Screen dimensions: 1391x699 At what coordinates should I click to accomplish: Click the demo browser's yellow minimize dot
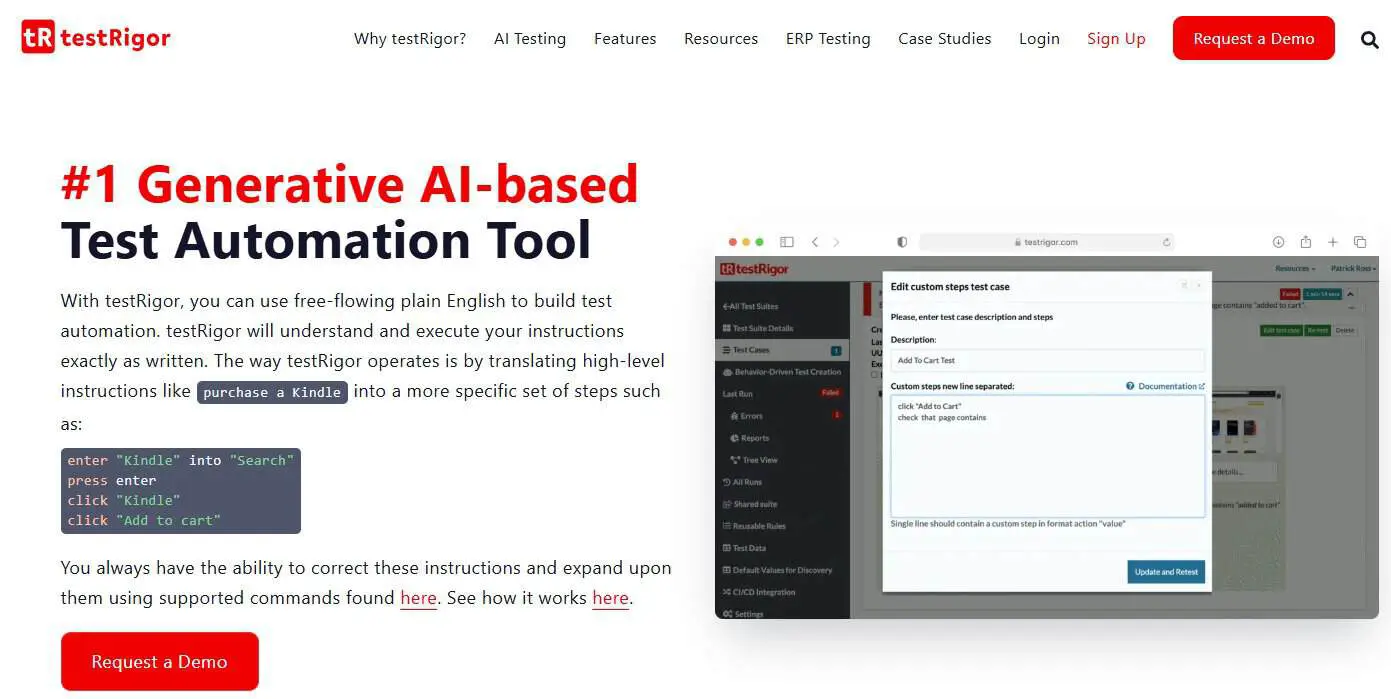[x=746, y=242]
